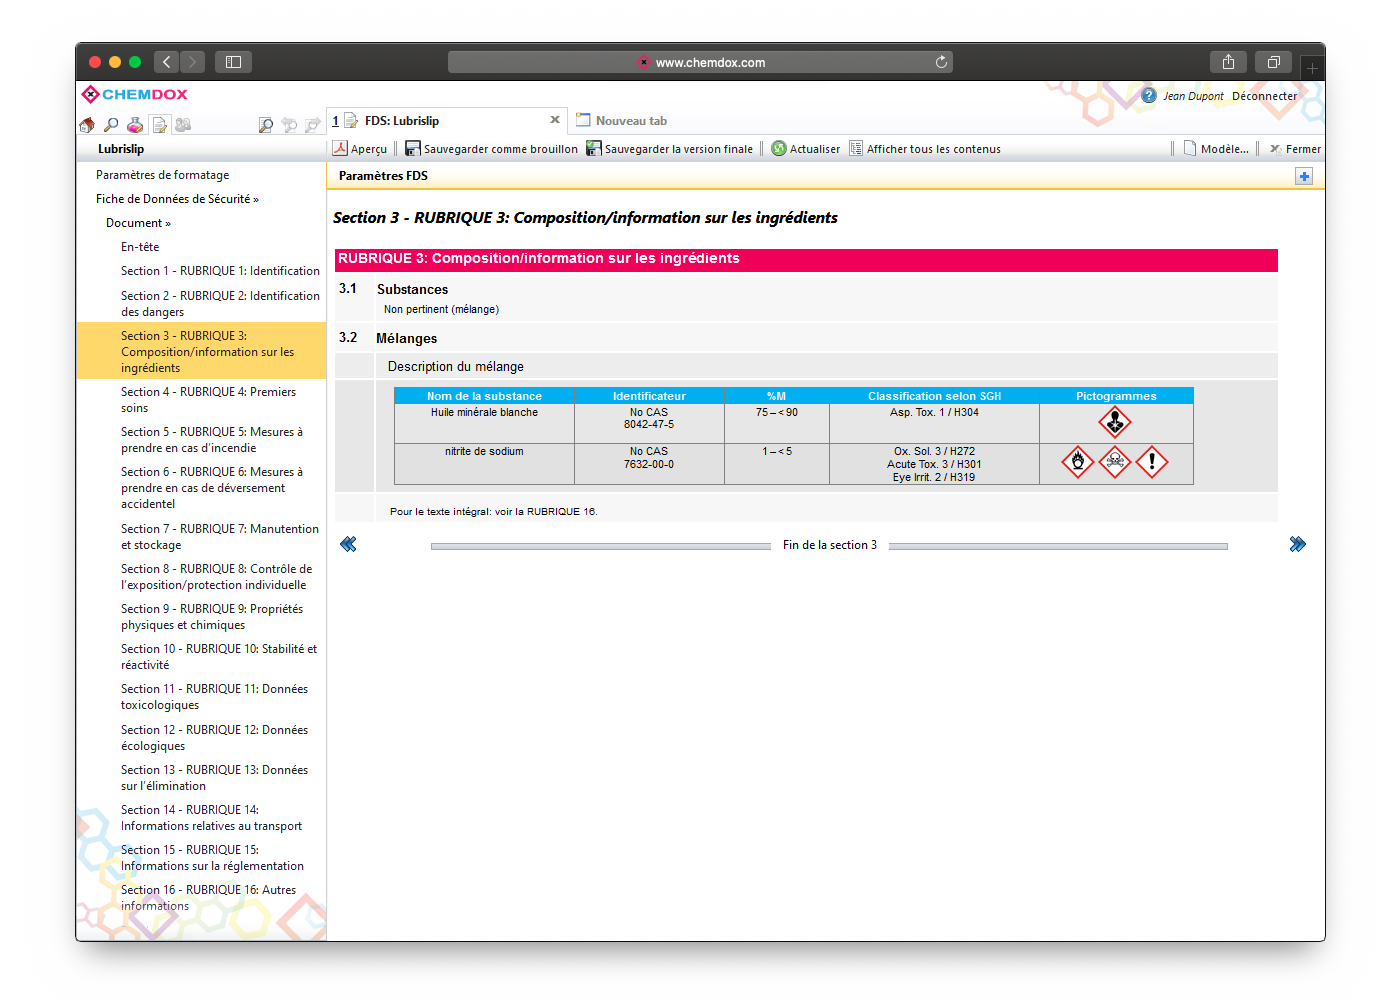
Task: Switch to the Nouveau tab
Action: (x=630, y=121)
